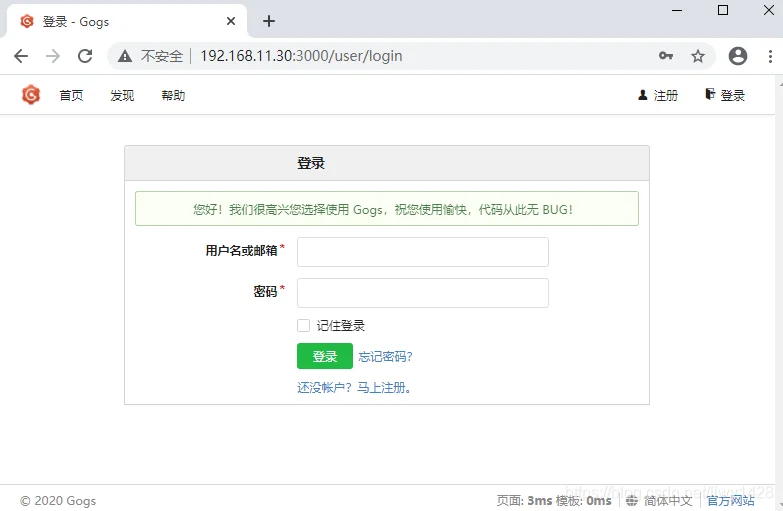
Task: Open 首页 in navigation bar
Action: (x=71, y=95)
